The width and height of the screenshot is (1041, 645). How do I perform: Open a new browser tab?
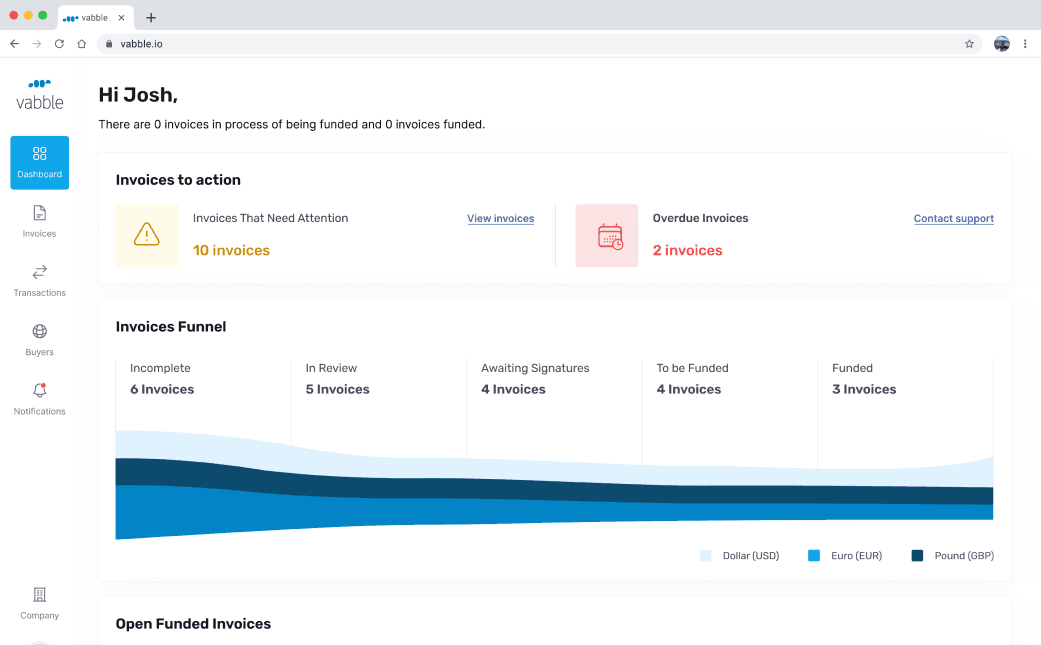[151, 17]
